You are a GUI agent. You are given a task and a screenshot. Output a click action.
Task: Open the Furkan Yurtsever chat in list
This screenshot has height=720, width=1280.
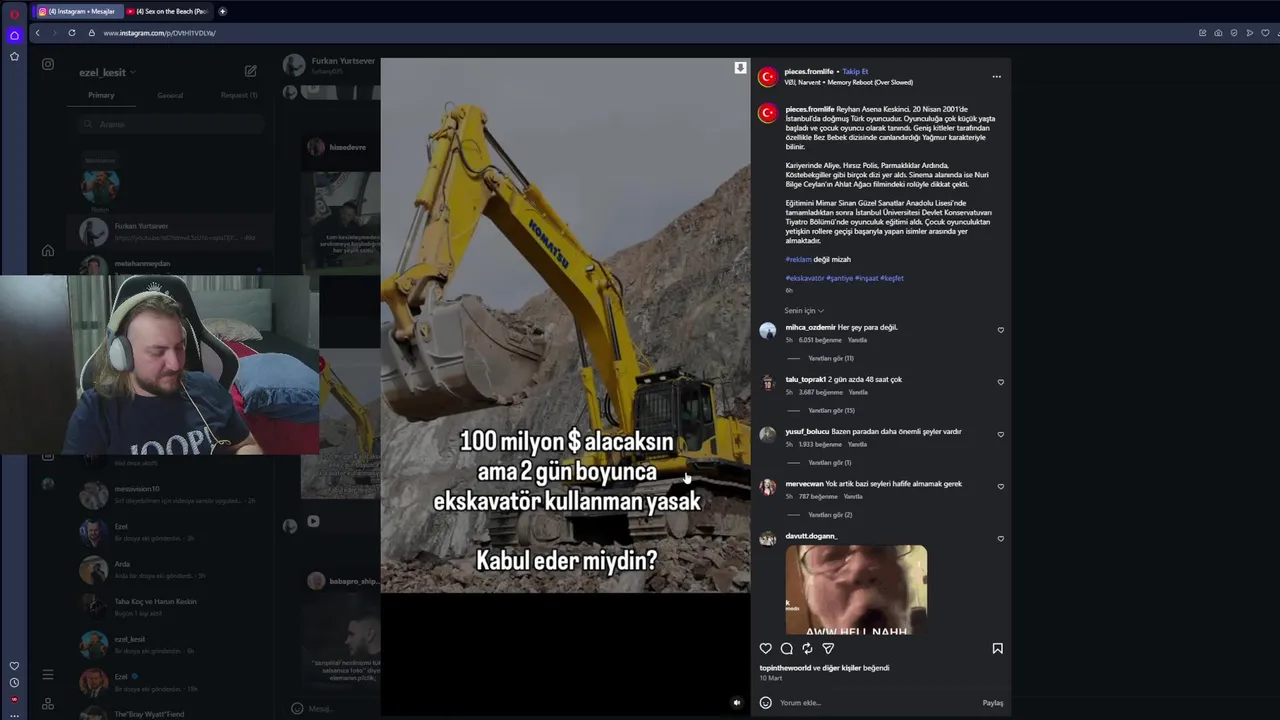171,232
